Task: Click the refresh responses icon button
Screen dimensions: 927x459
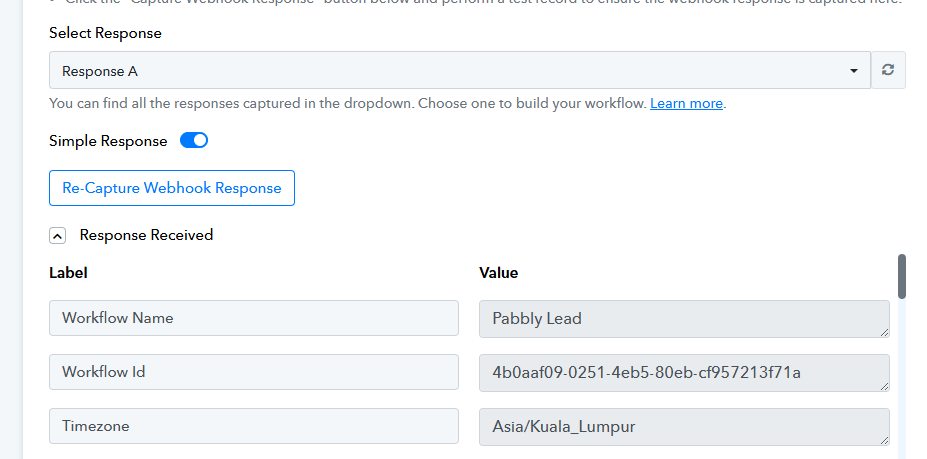Action: point(887,71)
